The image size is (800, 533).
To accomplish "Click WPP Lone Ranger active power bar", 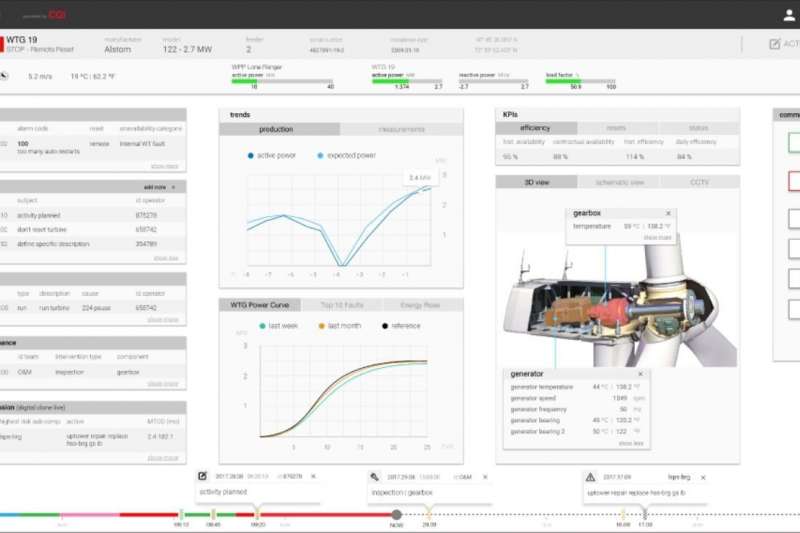I will pyautogui.click(x=282, y=81).
